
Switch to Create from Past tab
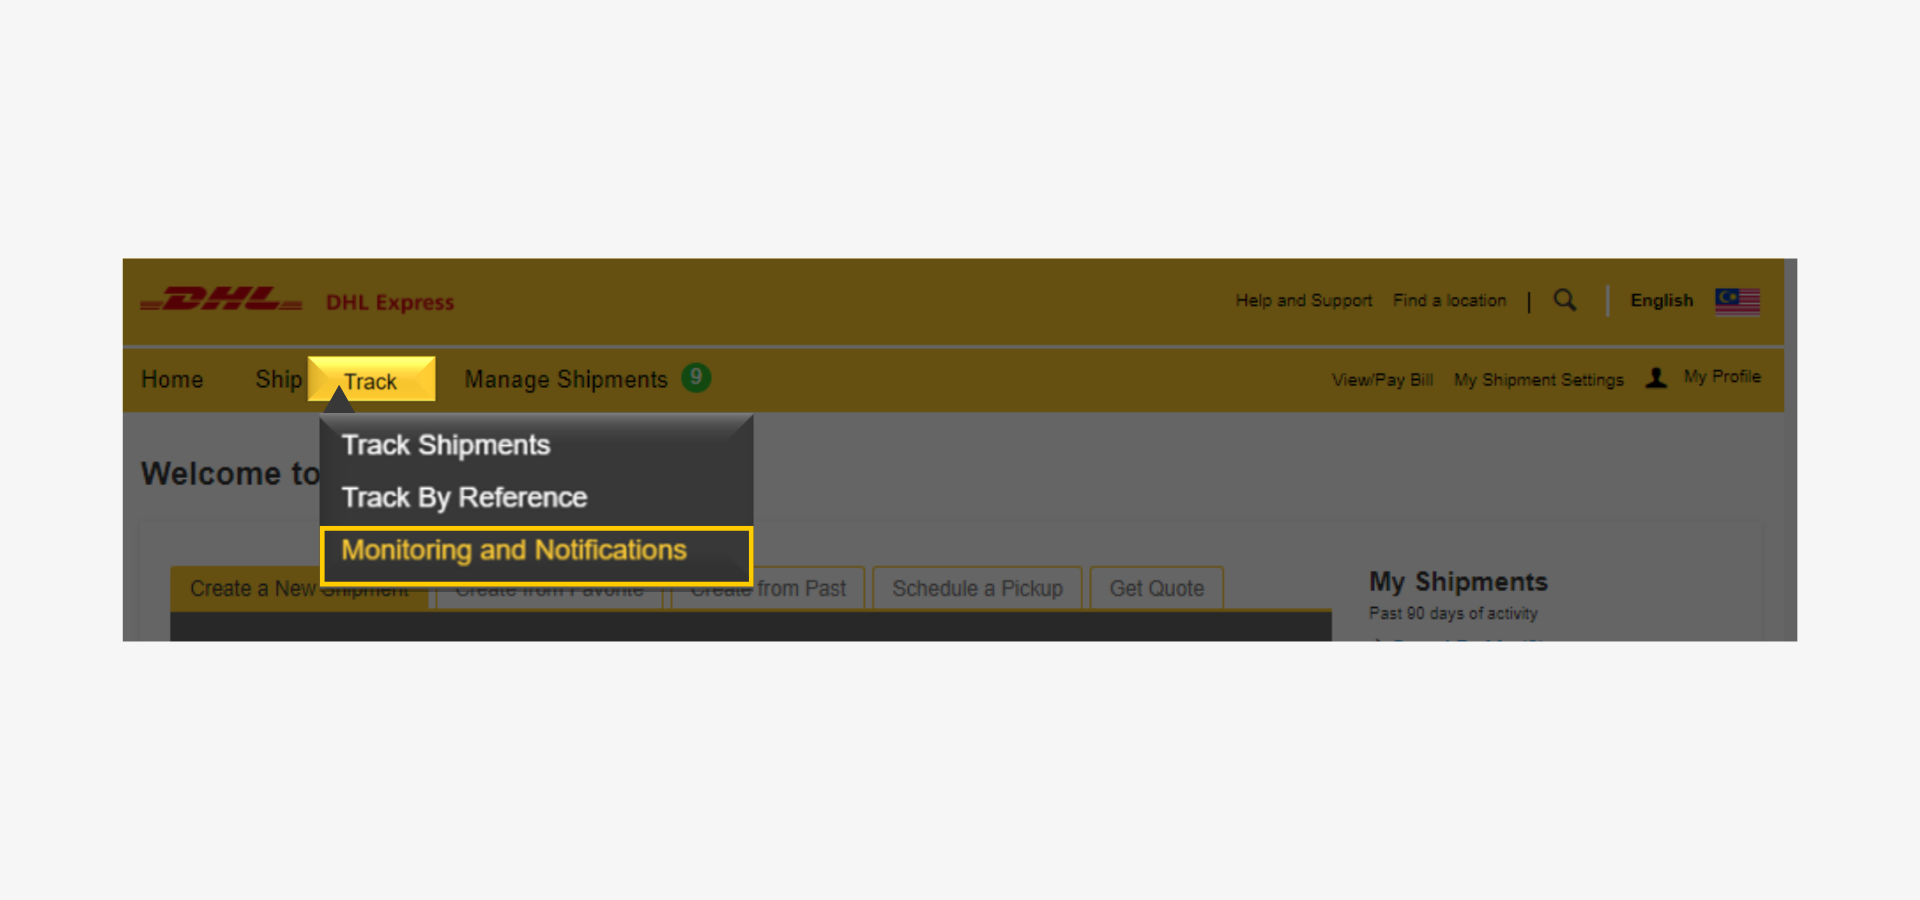click(768, 588)
